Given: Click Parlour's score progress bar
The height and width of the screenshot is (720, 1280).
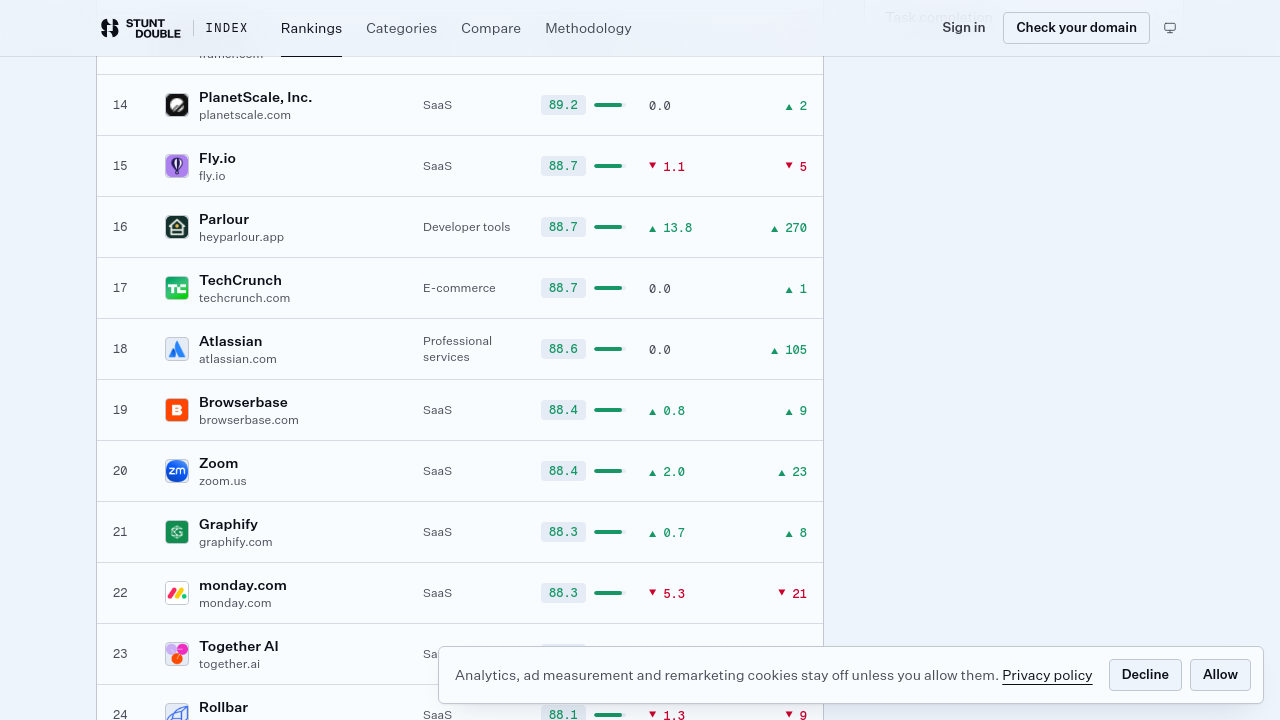Looking at the screenshot, I should point(608,227).
